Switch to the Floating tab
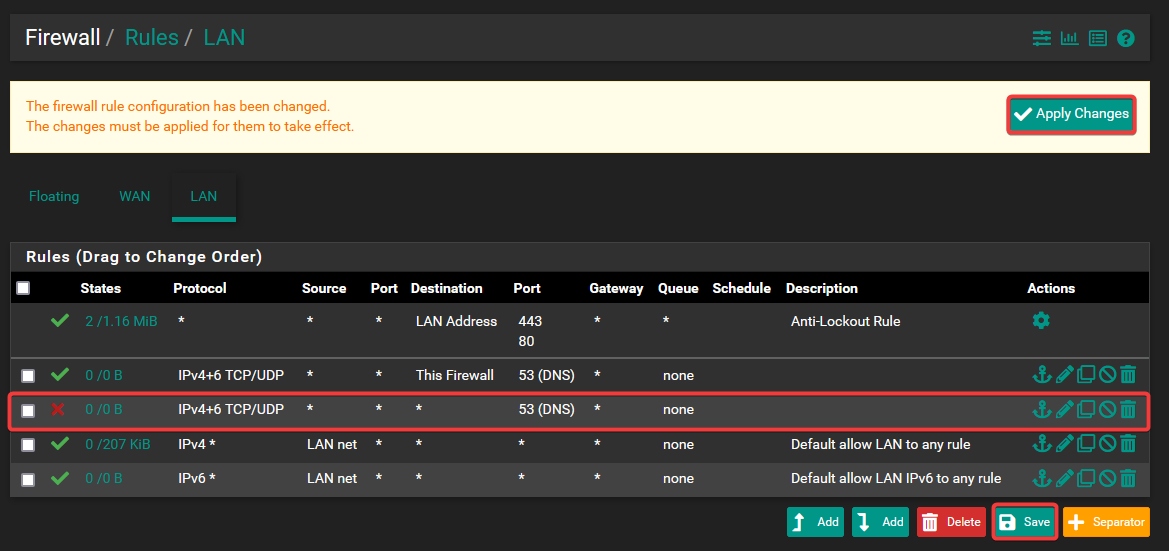 click(54, 196)
